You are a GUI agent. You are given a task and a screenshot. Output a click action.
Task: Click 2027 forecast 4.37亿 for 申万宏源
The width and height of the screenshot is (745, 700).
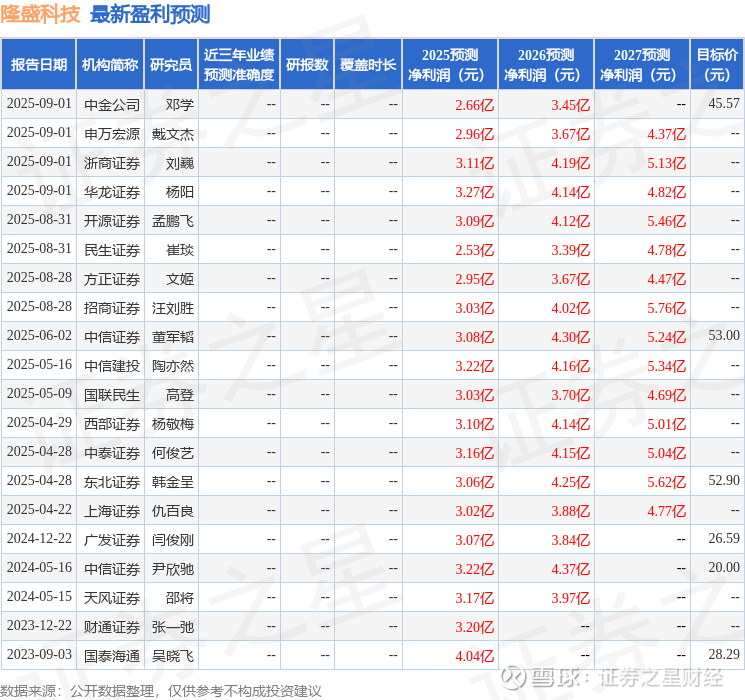pos(667,134)
